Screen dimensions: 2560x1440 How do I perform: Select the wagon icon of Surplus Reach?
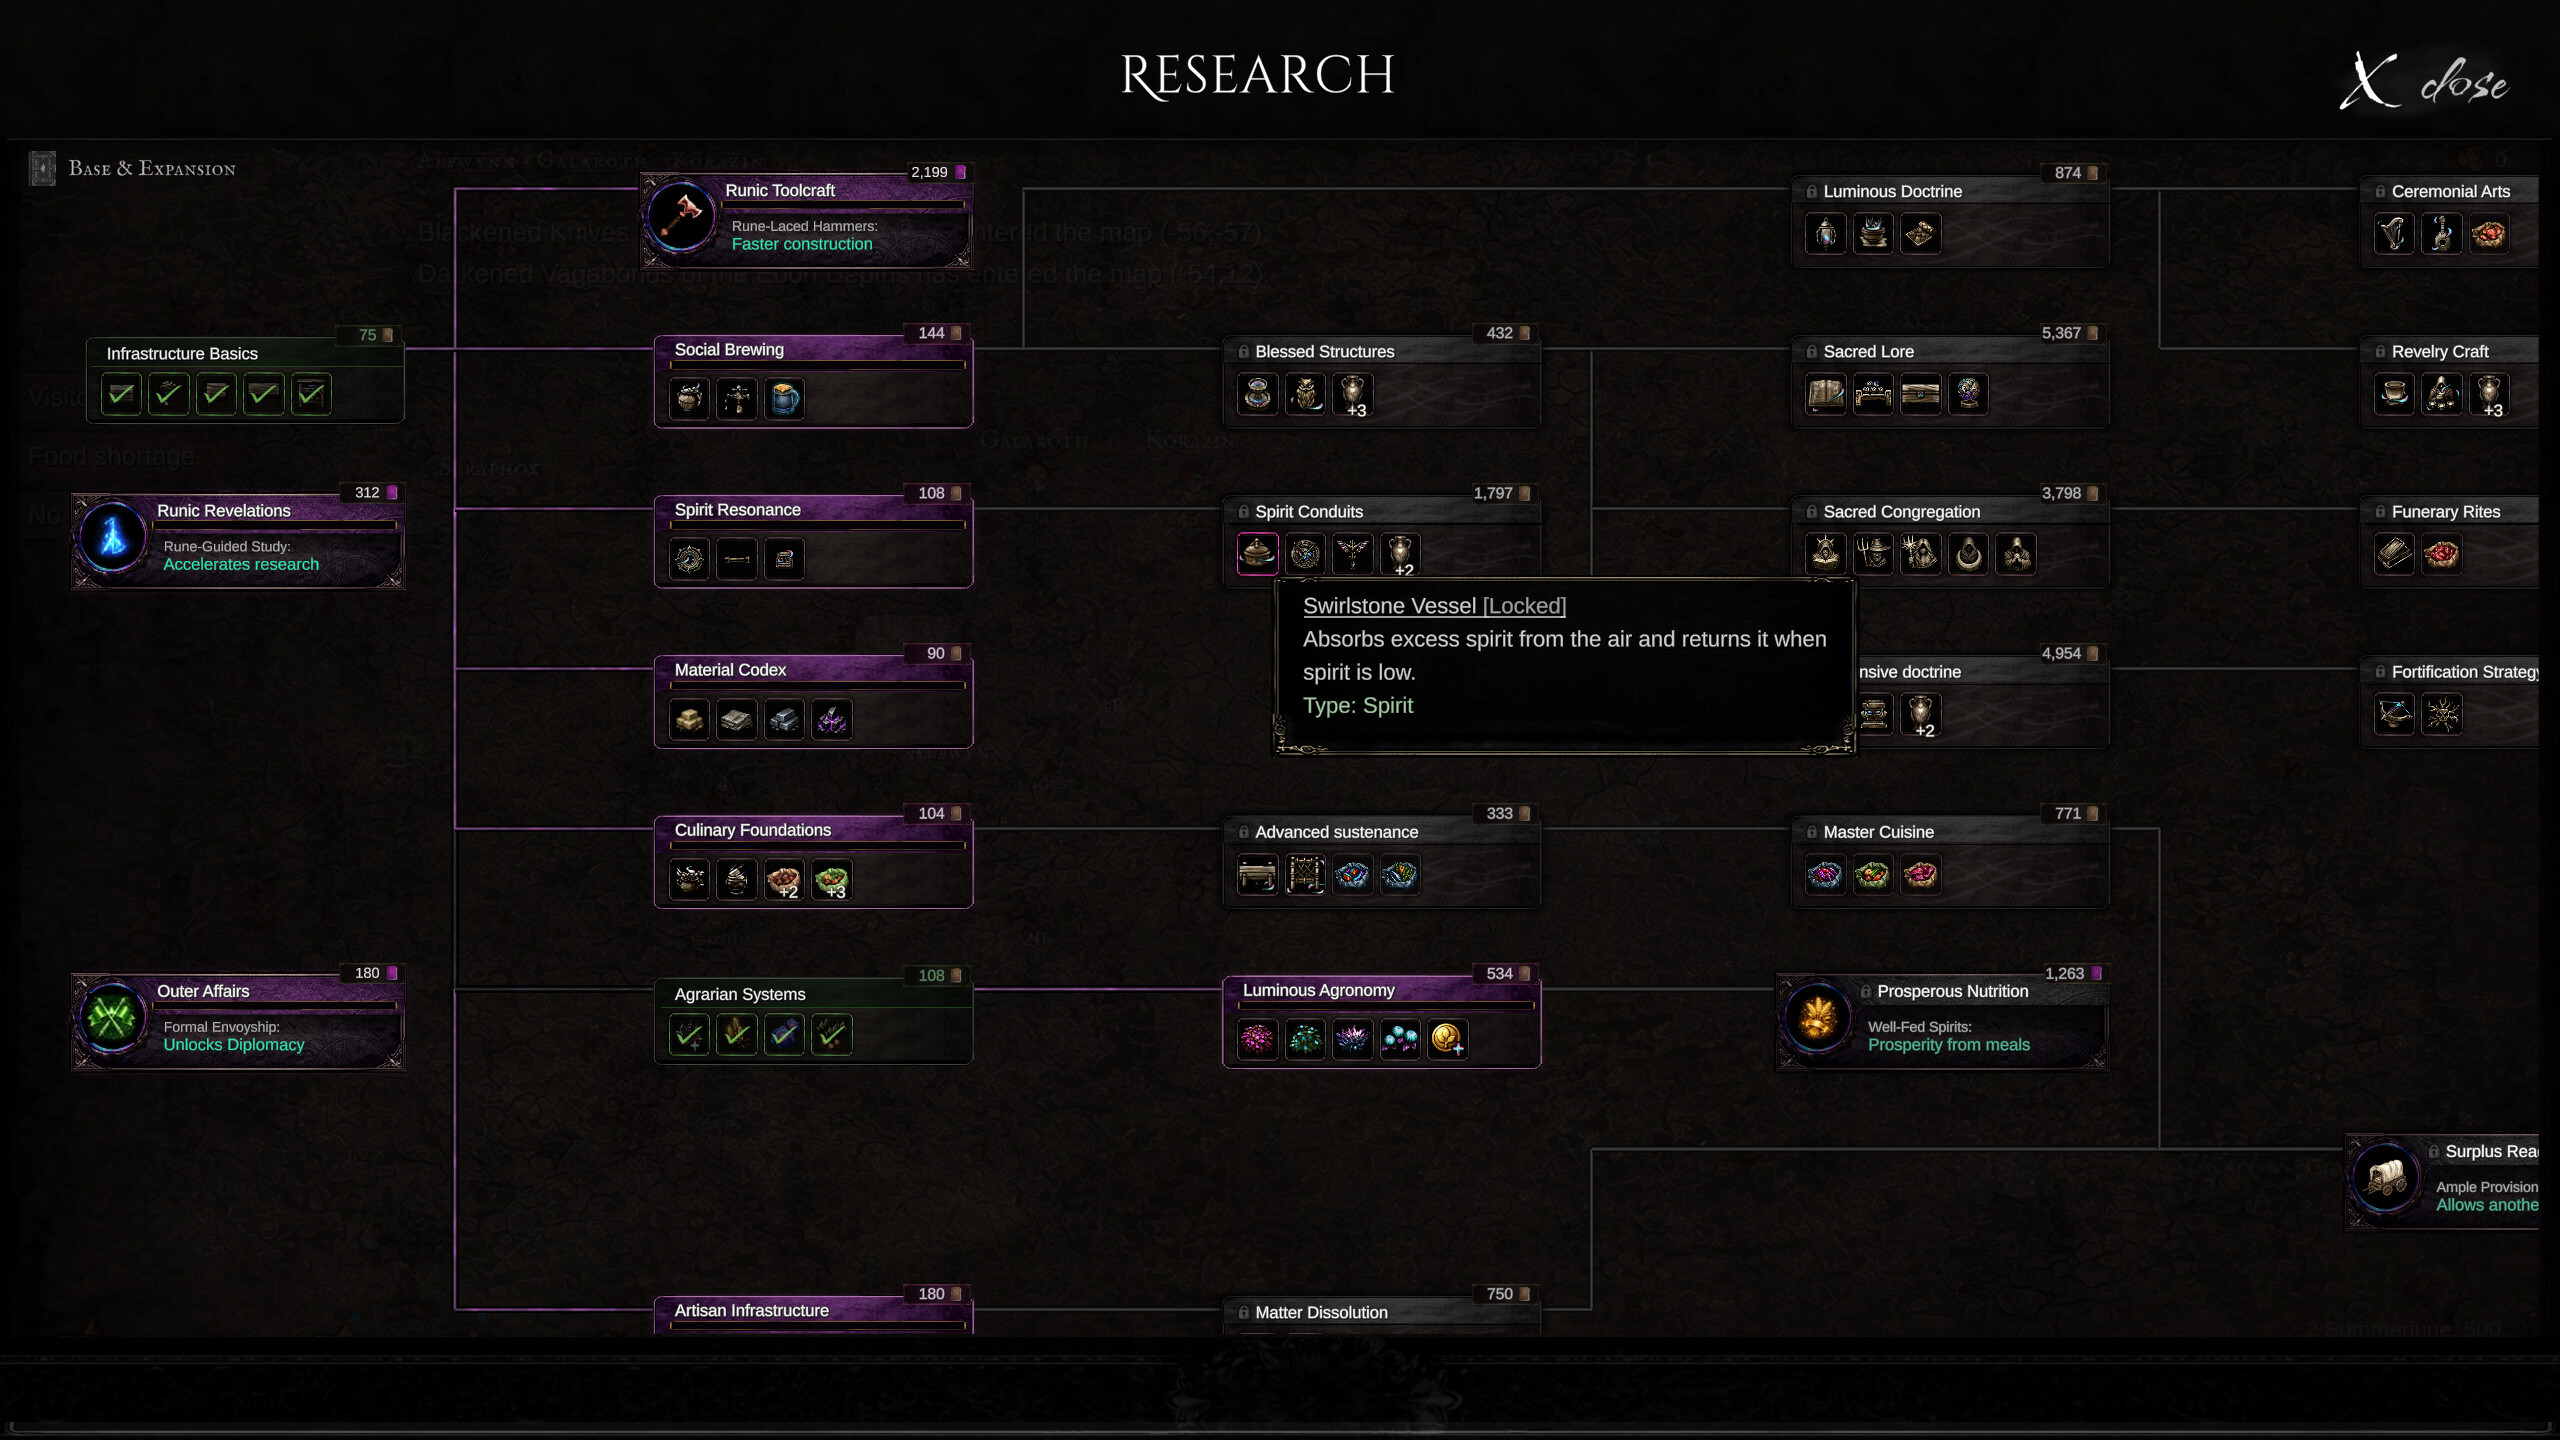click(x=2386, y=1177)
